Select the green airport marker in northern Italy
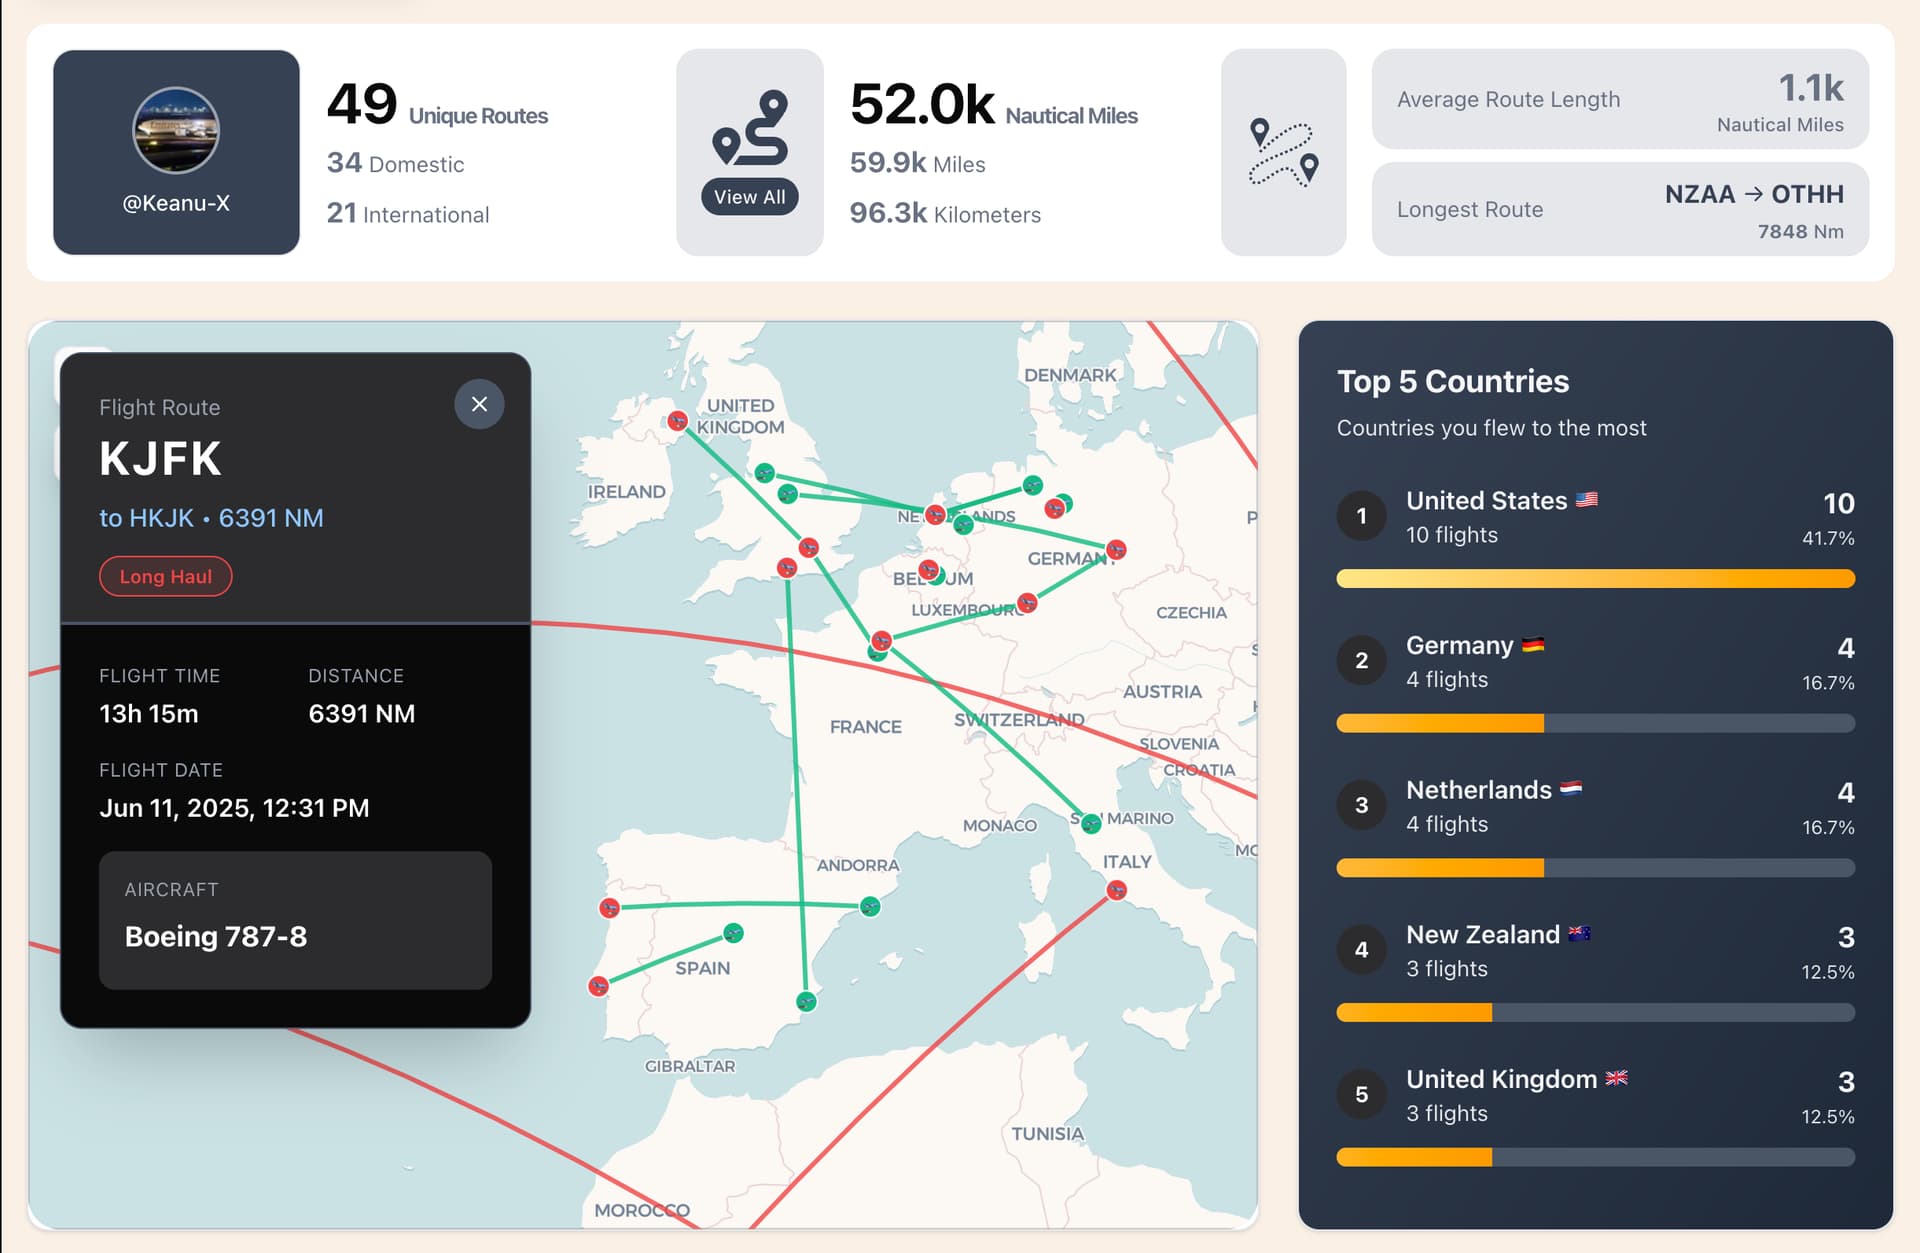The height and width of the screenshot is (1253, 1920). tap(1091, 824)
